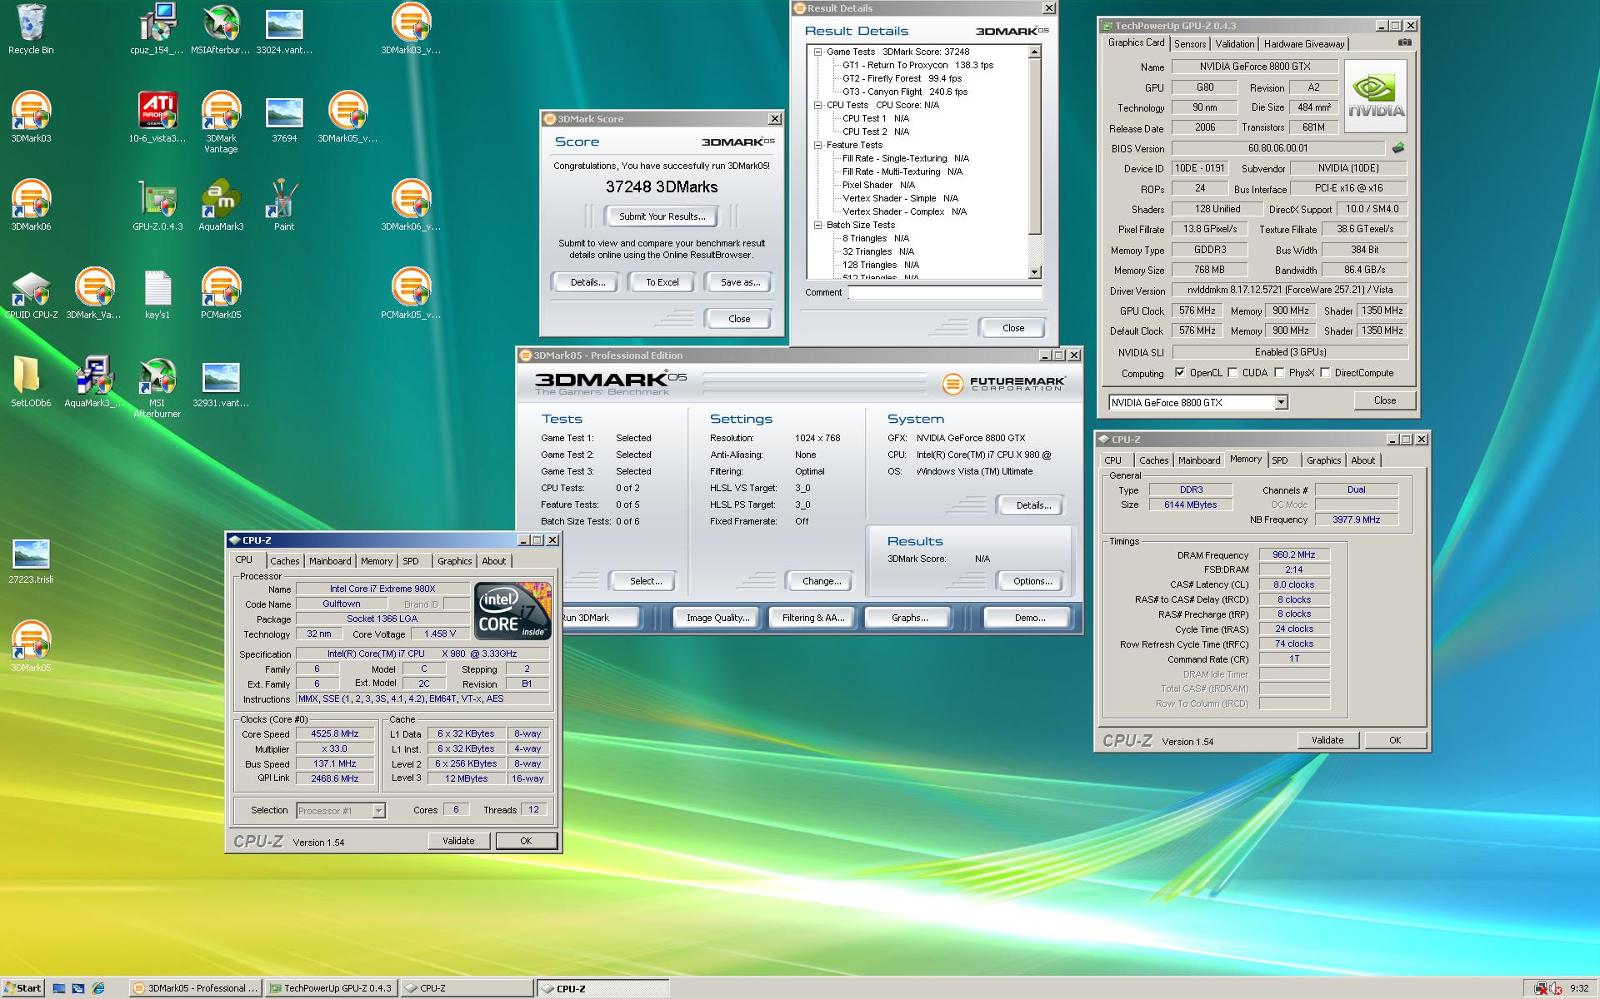Screen dimensions: 1600x999
Task: Click the Internet Explorer quick launch icon
Action: click(98, 988)
